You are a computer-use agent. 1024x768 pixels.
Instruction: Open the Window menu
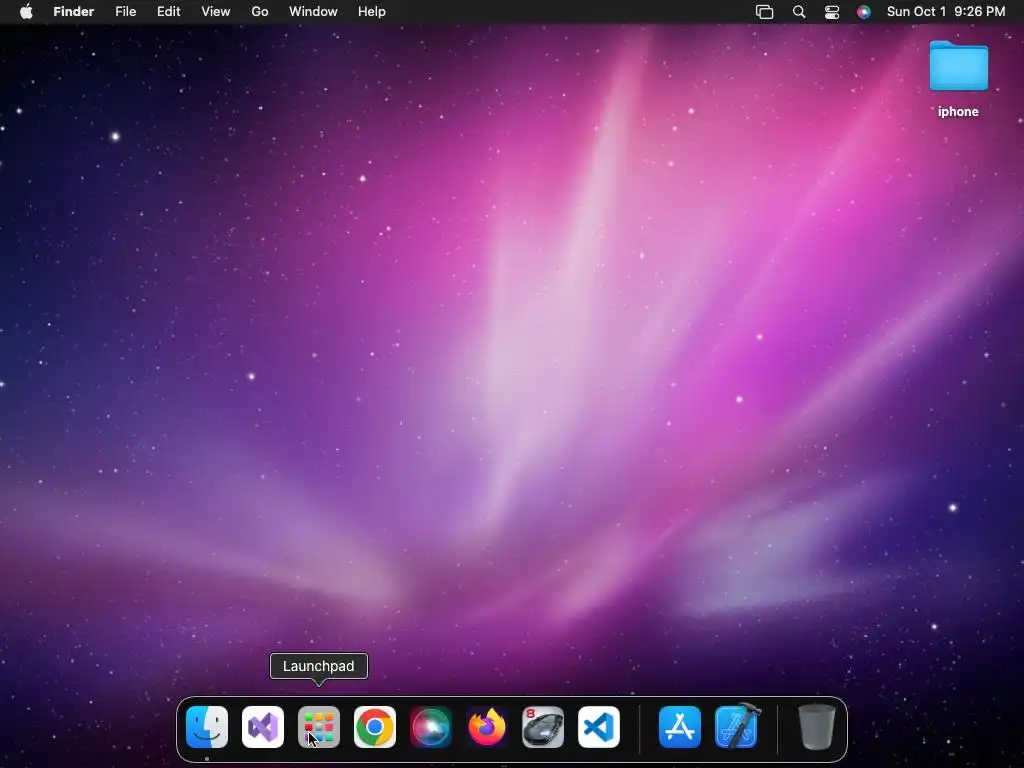coord(313,12)
